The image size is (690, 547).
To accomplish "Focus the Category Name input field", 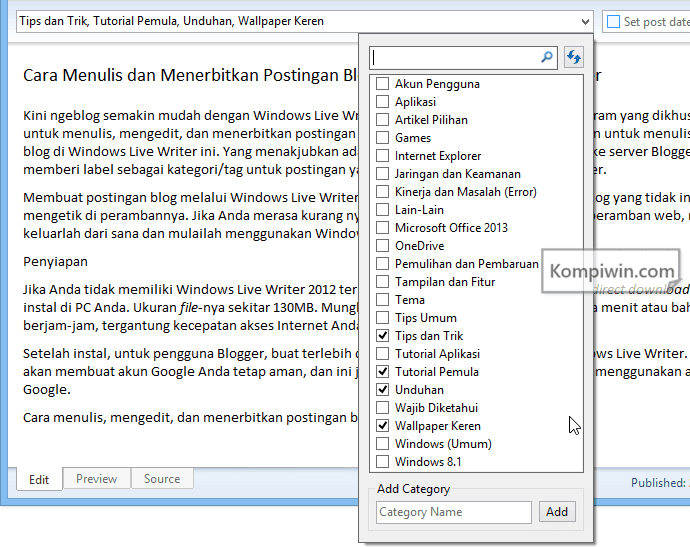I will click(454, 512).
